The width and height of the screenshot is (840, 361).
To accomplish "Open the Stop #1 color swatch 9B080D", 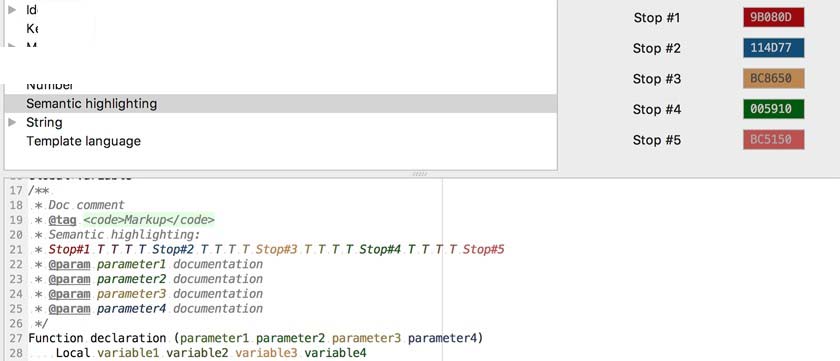I will [774, 18].
